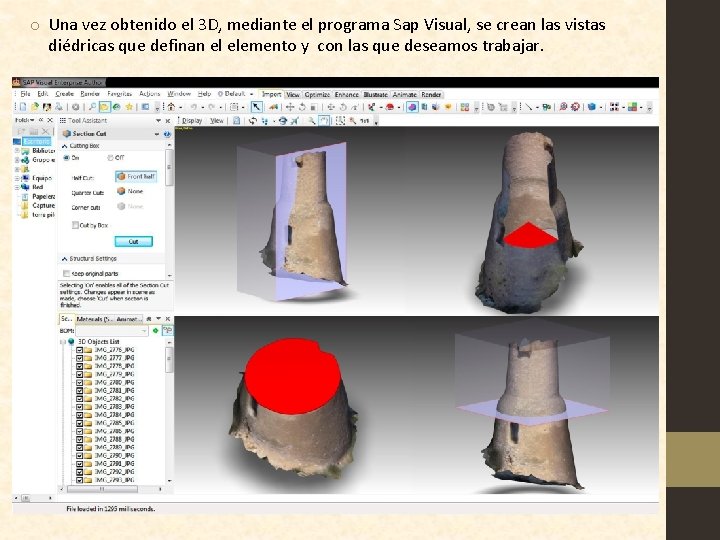
Task: Click the red gear toolbar icon
Action: (575, 107)
